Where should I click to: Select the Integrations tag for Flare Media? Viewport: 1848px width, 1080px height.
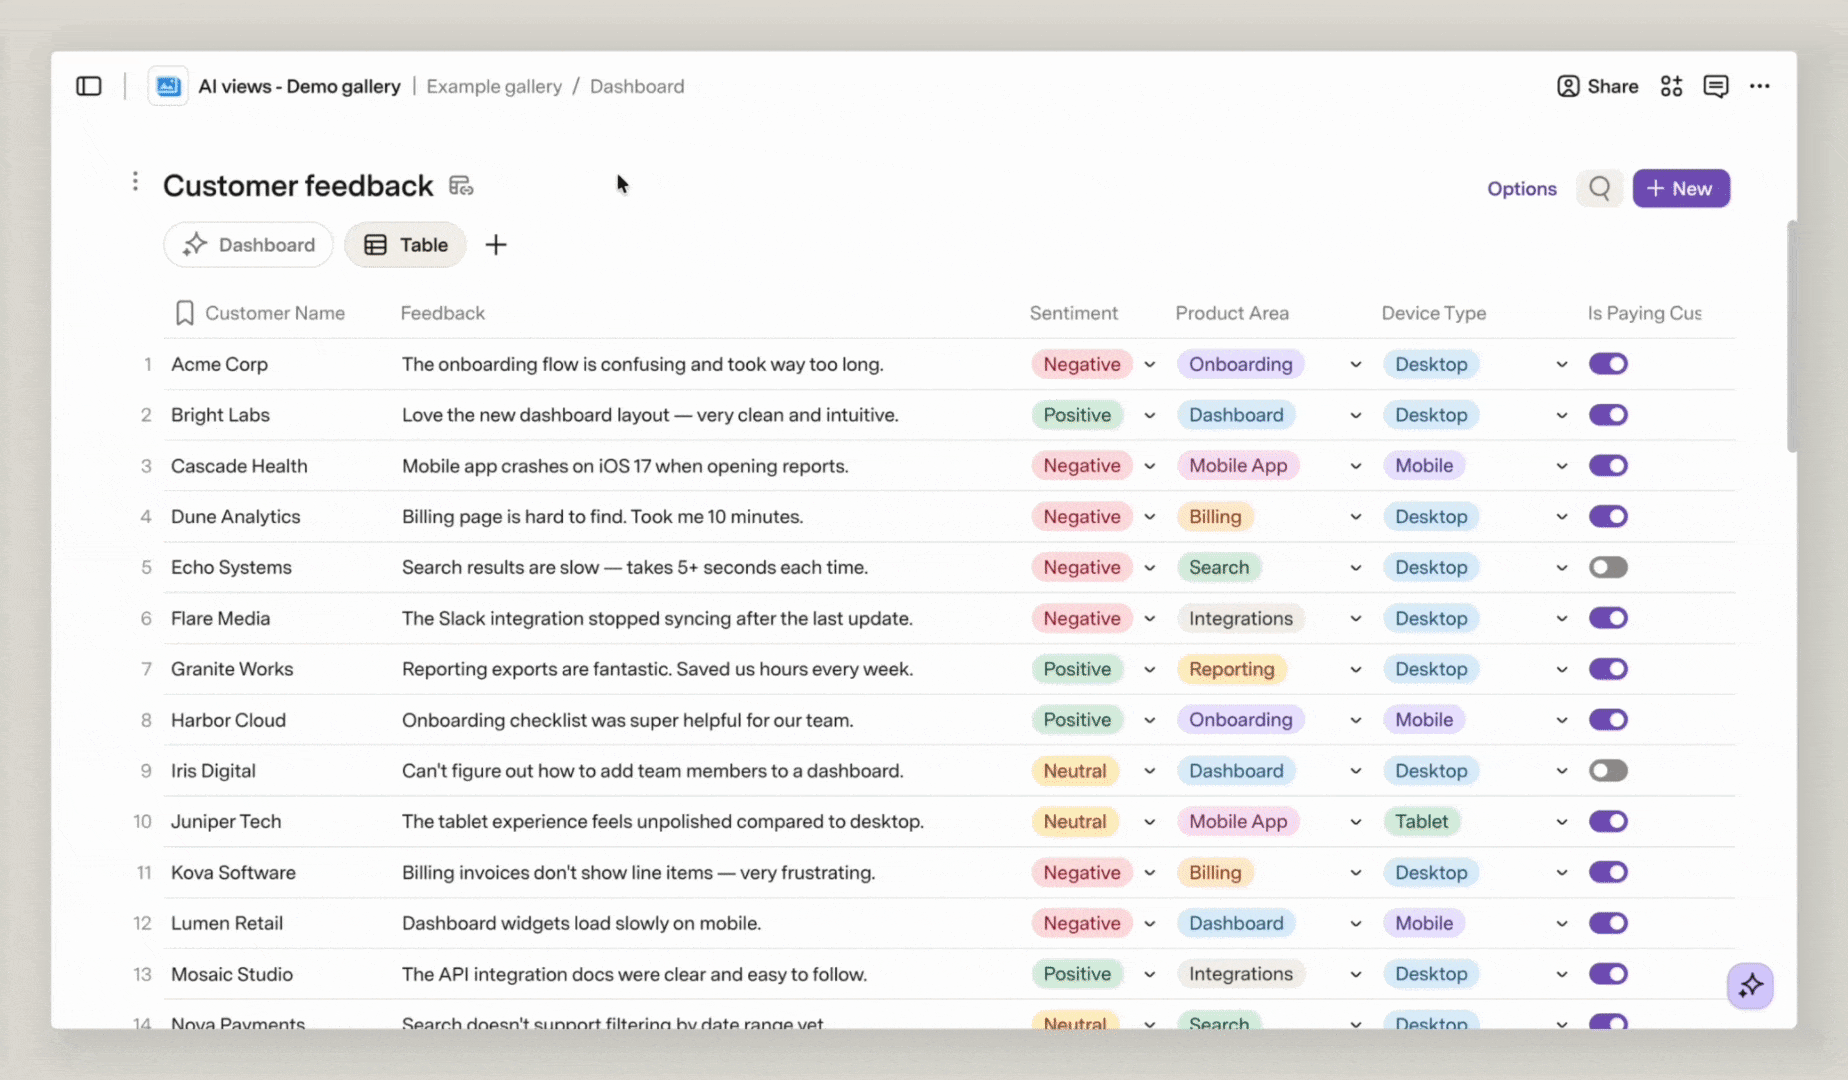click(1241, 618)
